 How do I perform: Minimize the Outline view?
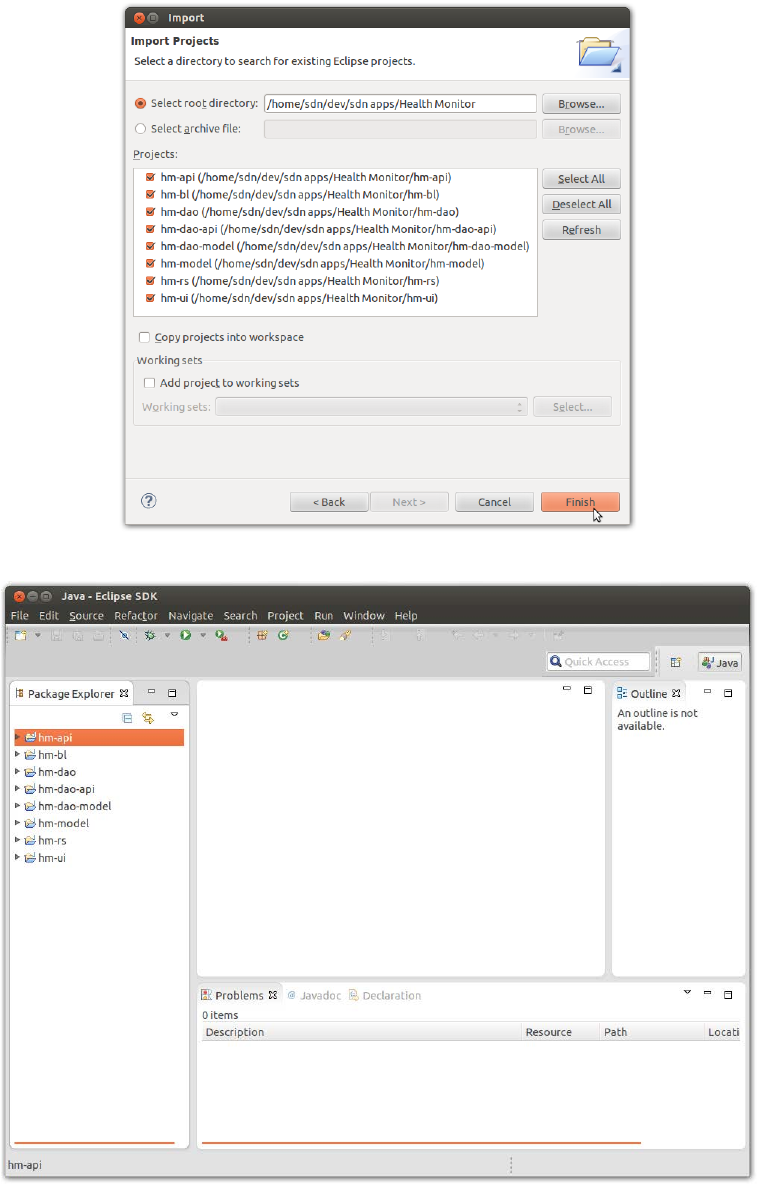(x=707, y=692)
